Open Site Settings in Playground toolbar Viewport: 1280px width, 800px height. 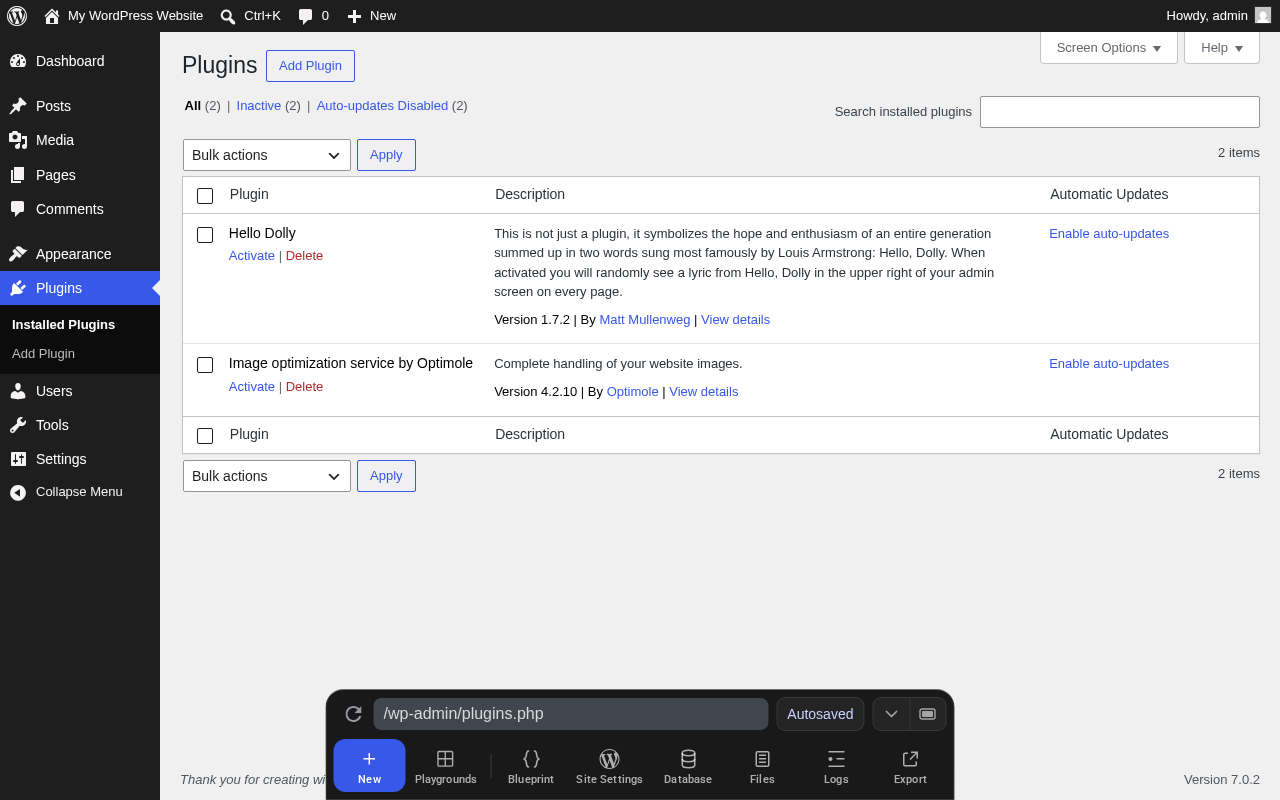tap(609, 766)
